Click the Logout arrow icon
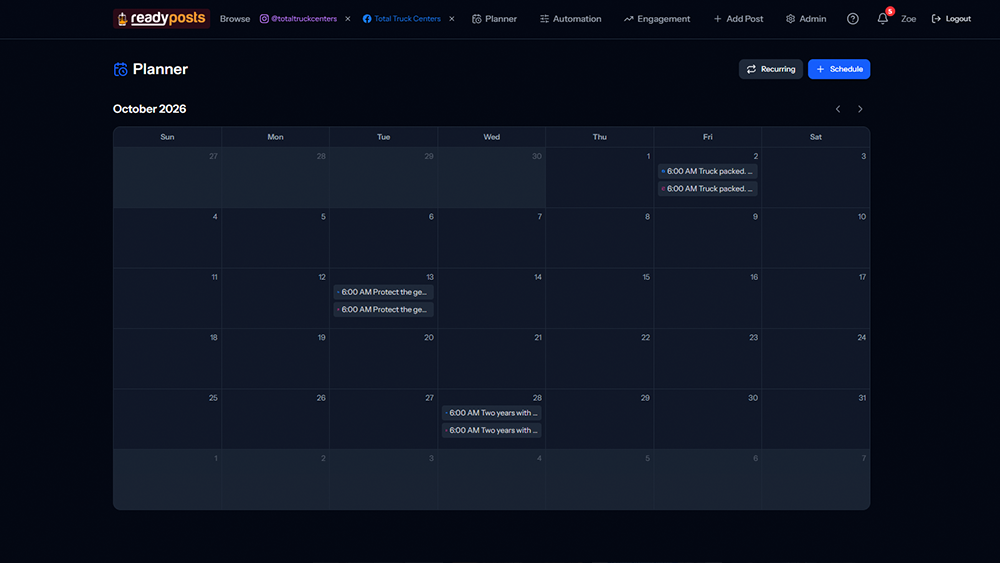This screenshot has width=1000, height=563. pyautogui.click(x=936, y=19)
